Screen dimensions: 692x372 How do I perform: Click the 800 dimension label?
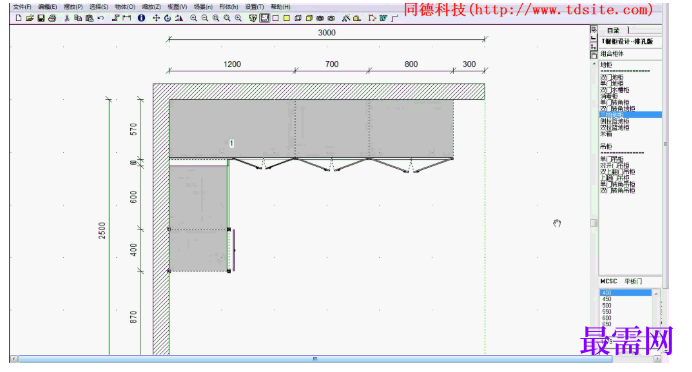pyautogui.click(x=411, y=64)
